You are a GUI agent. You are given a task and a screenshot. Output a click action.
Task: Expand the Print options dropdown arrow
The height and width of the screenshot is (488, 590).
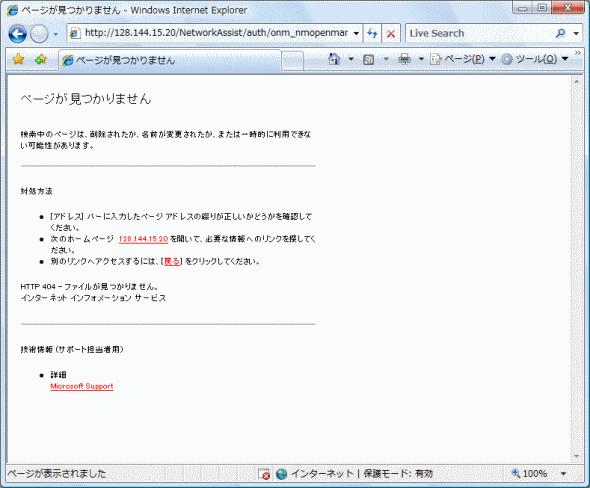click(421, 59)
